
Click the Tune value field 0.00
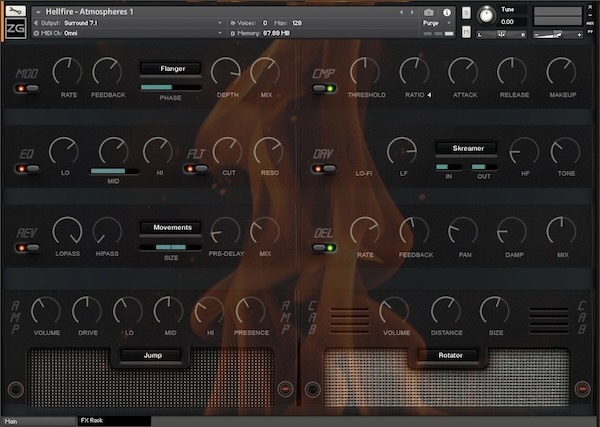coord(507,22)
